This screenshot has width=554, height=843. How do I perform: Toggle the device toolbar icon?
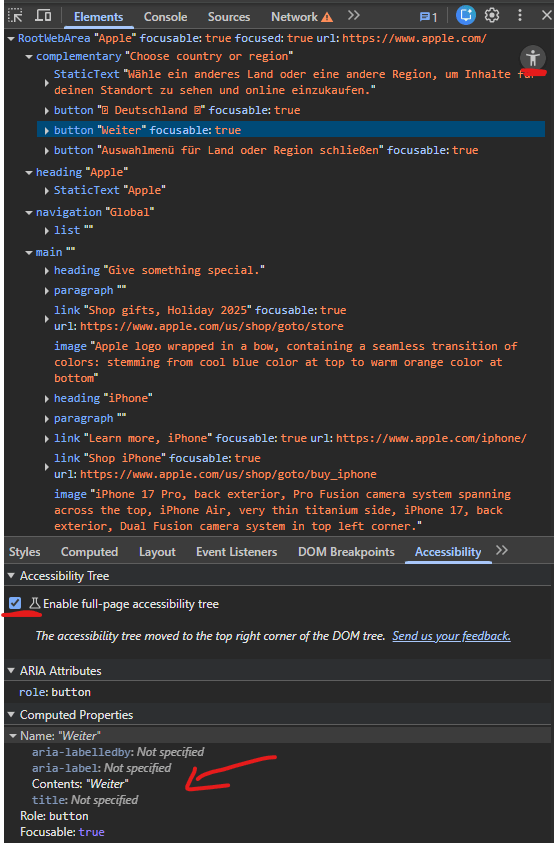point(43,16)
